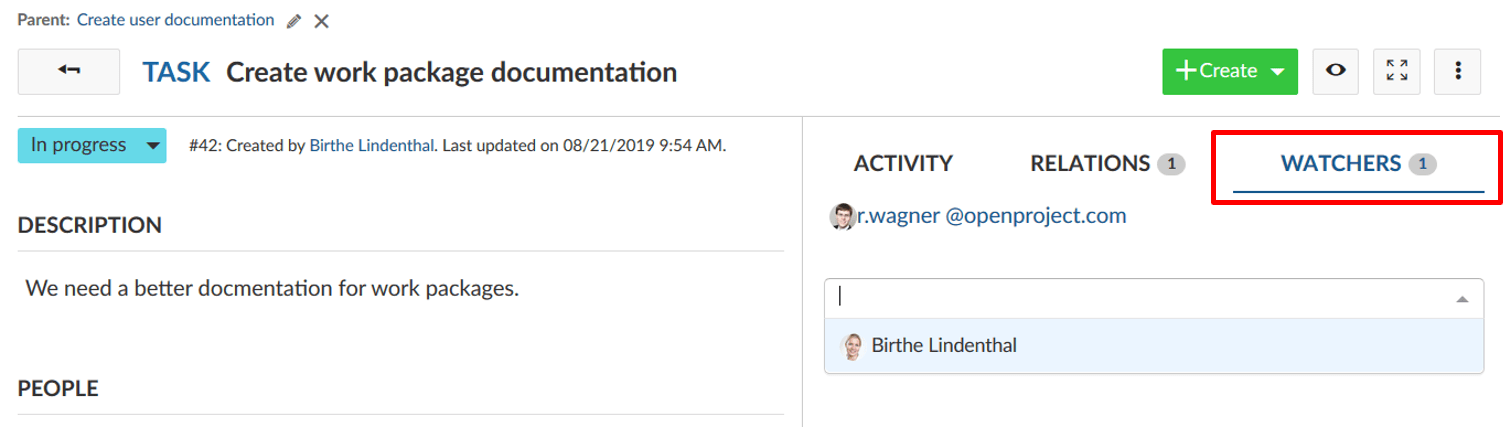Click the work package title to edit
The image size is (1503, 427).
tap(452, 72)
